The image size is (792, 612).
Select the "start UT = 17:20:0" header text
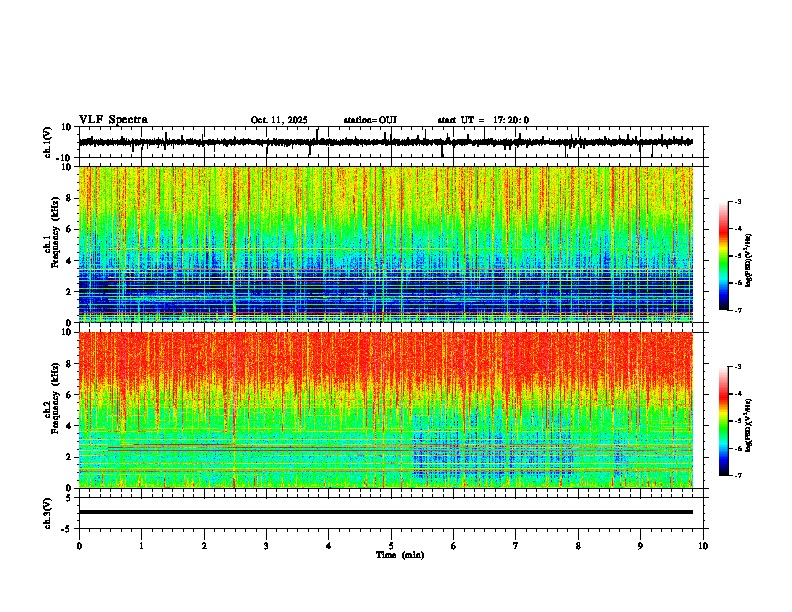(x=483, y=120)
